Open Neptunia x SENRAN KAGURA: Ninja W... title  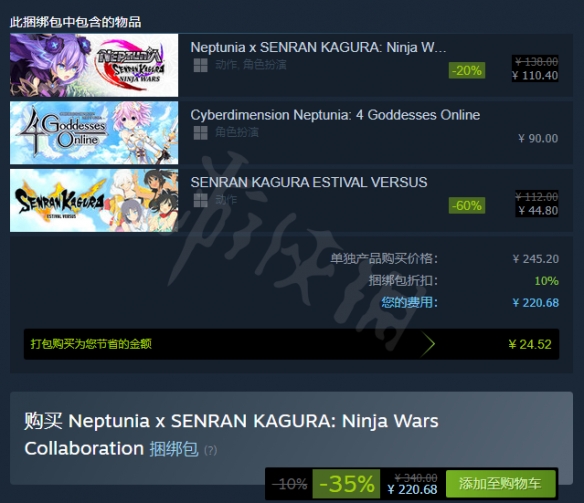pyautogui.click(x=318, y=48)
